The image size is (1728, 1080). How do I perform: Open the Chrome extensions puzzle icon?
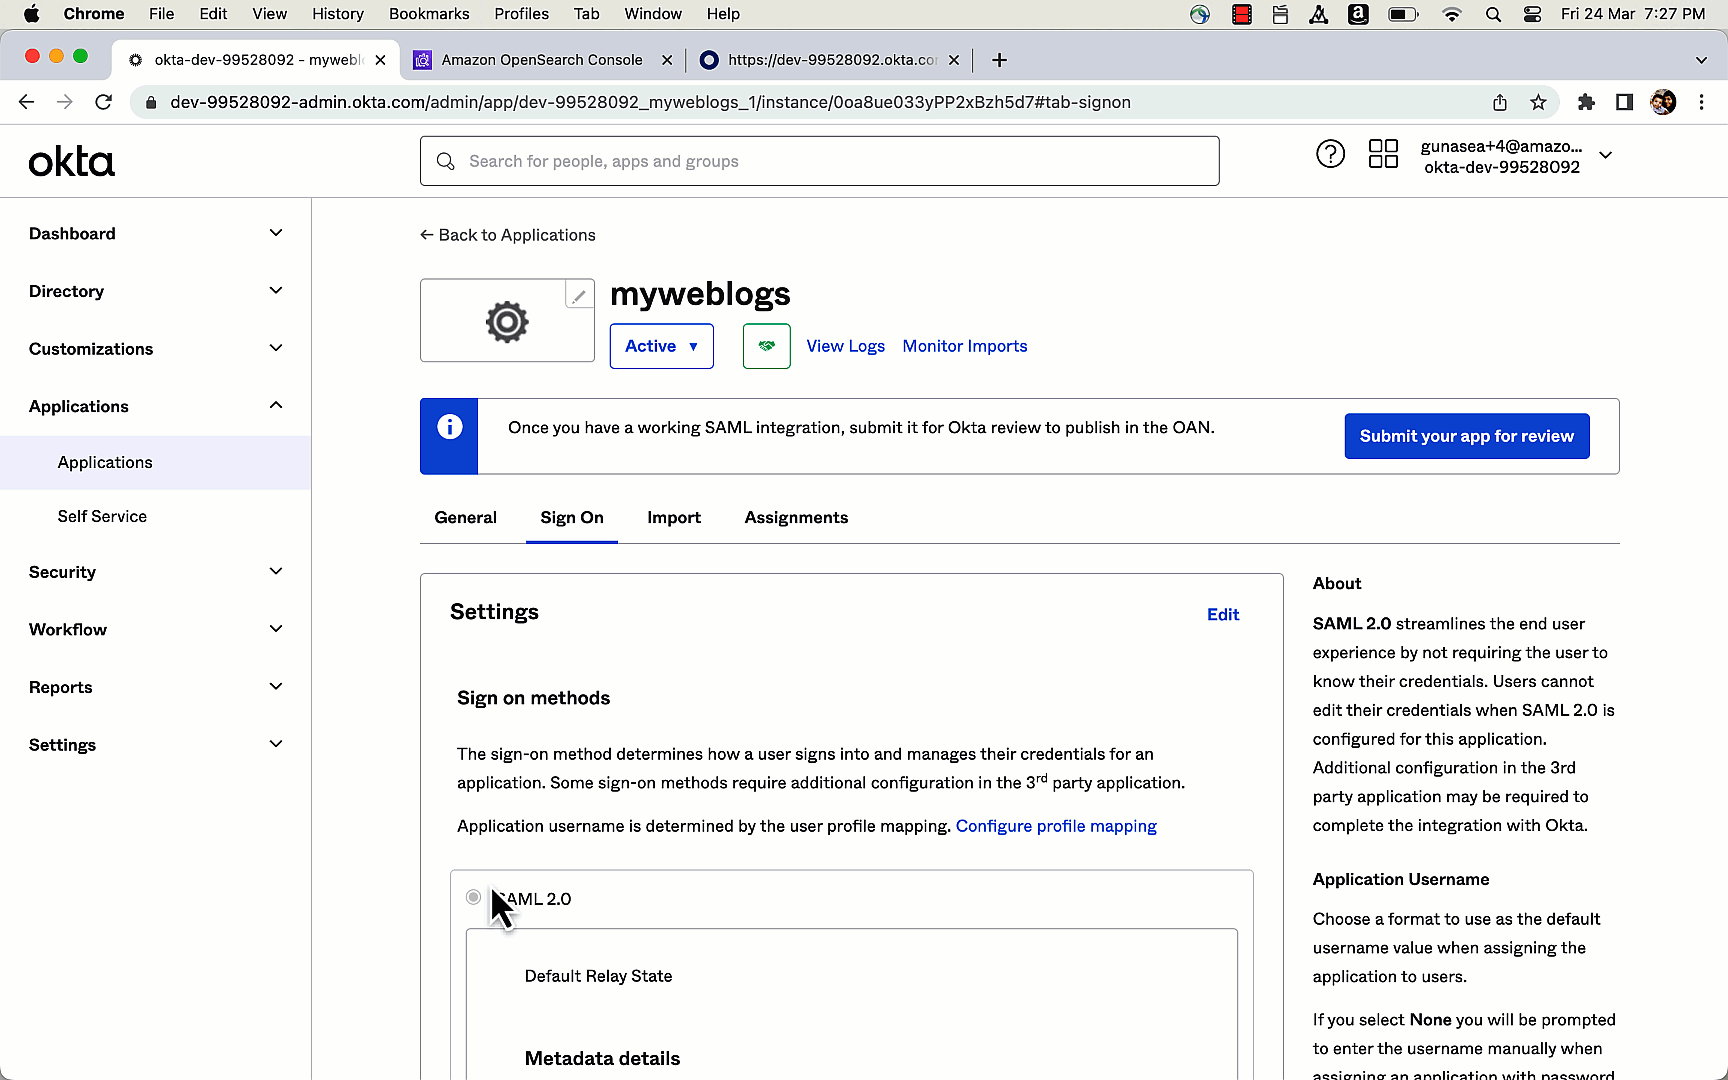tap(1586, 102)
